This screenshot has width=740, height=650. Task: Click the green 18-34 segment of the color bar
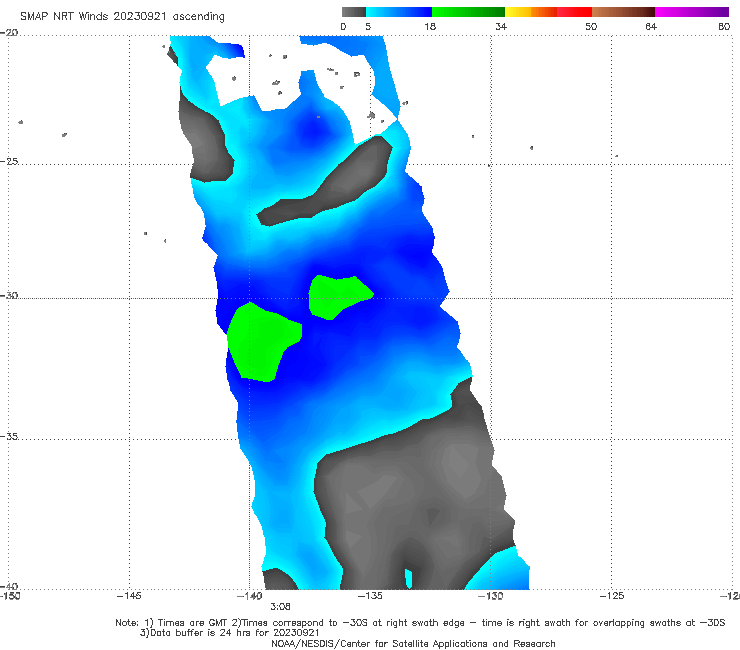(x=468, y=12)
